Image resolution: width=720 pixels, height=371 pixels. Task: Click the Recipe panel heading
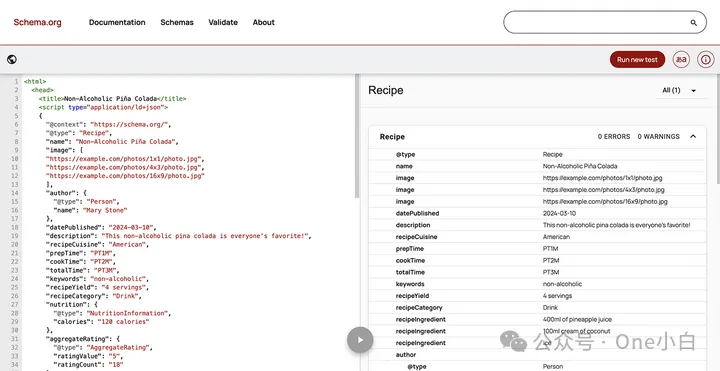click(x=386, y=90)
